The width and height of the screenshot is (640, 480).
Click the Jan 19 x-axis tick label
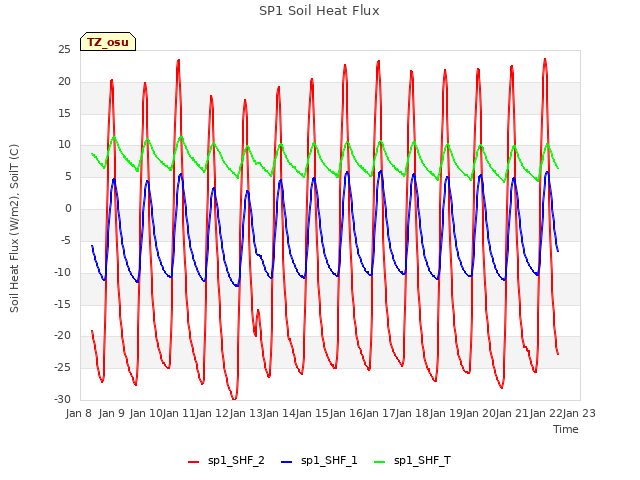tap(446, 413)
